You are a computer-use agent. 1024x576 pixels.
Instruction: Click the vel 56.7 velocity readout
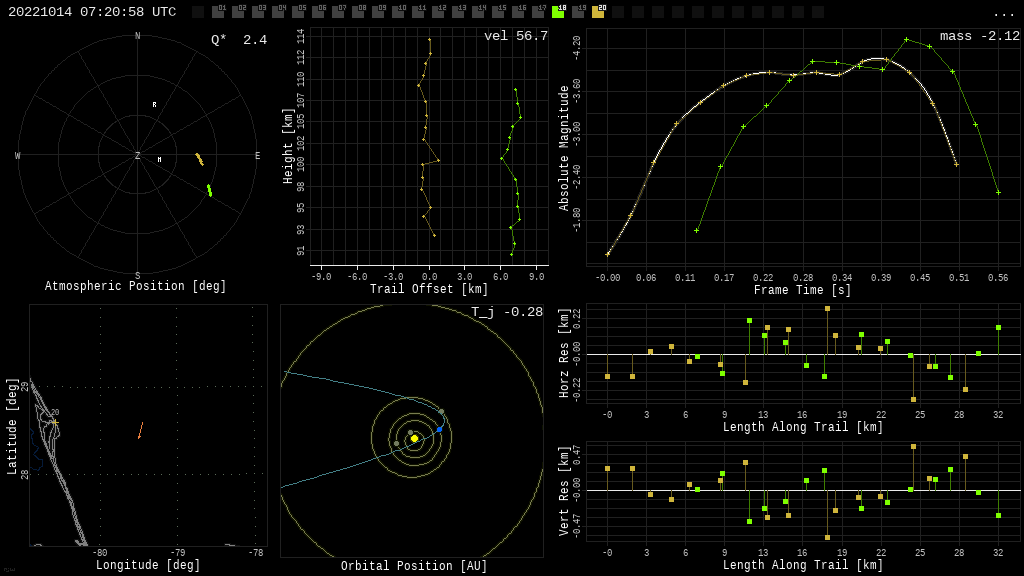(x=515, y=36)
